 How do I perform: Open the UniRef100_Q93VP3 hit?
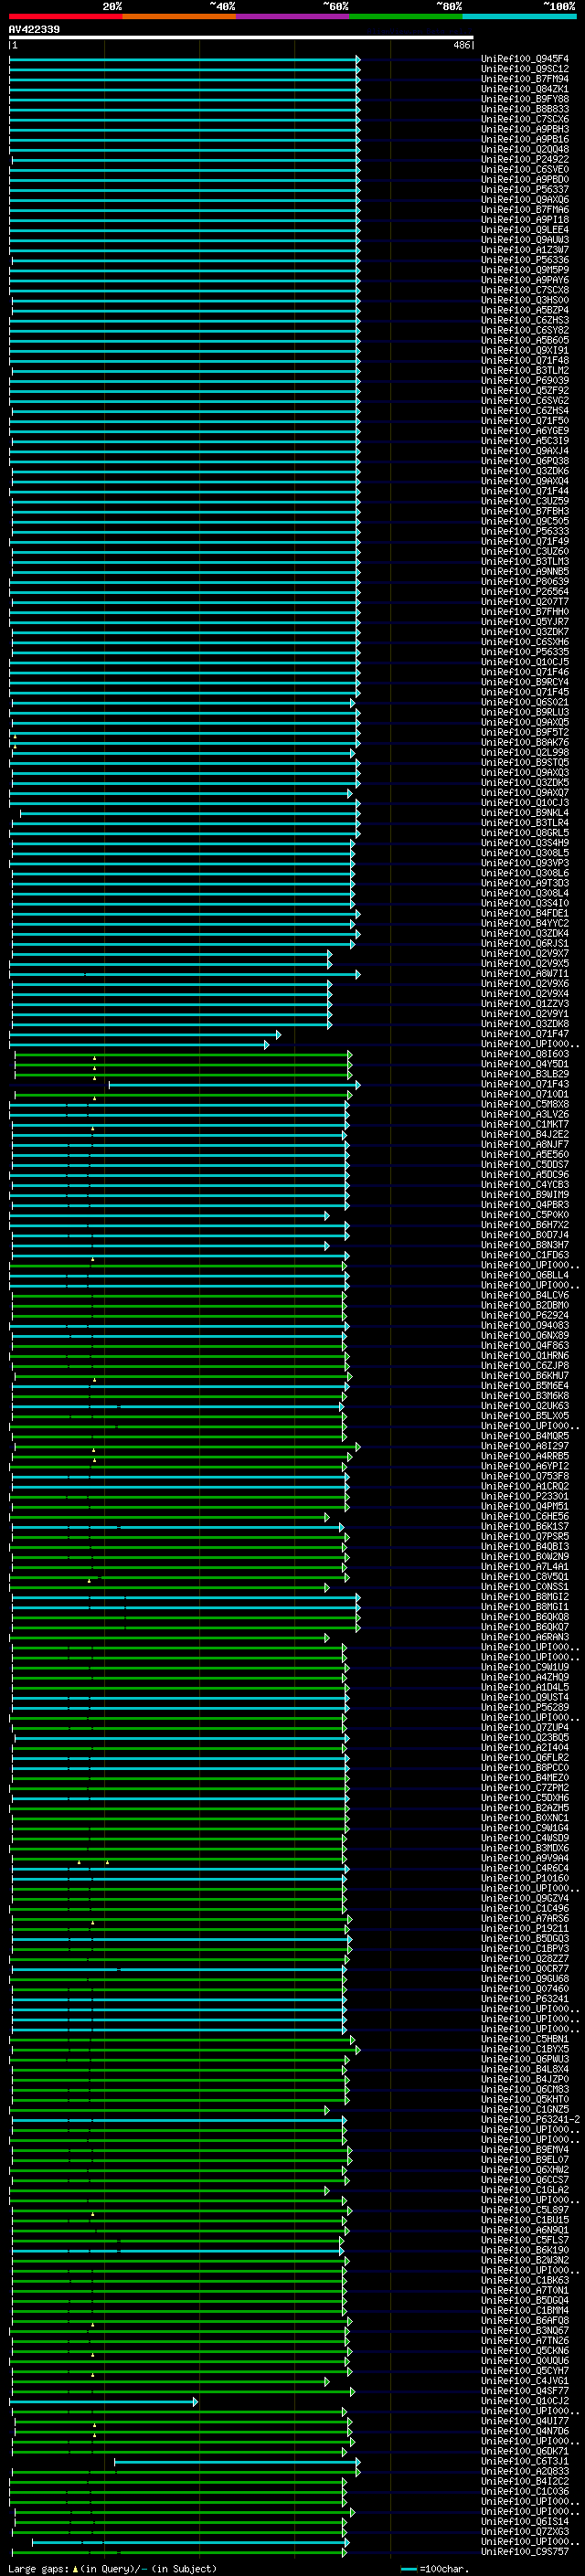point(525,863)
